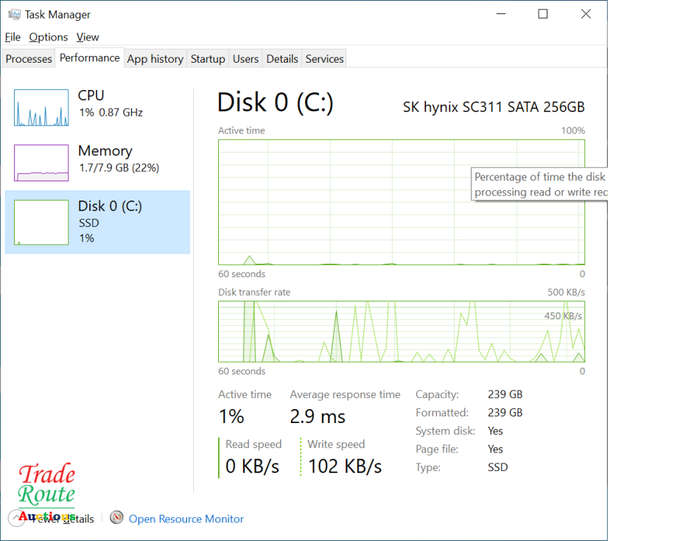The width and height of the screenshot is (700, 541).
Task: Open the View menu
Action: [x=88, y=37]
